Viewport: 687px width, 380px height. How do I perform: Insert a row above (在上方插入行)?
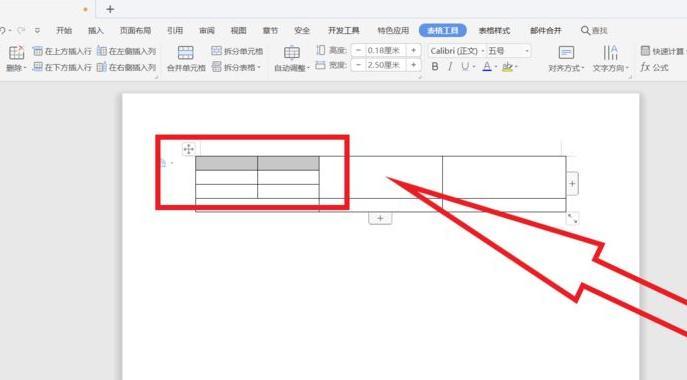coord(62,51)
